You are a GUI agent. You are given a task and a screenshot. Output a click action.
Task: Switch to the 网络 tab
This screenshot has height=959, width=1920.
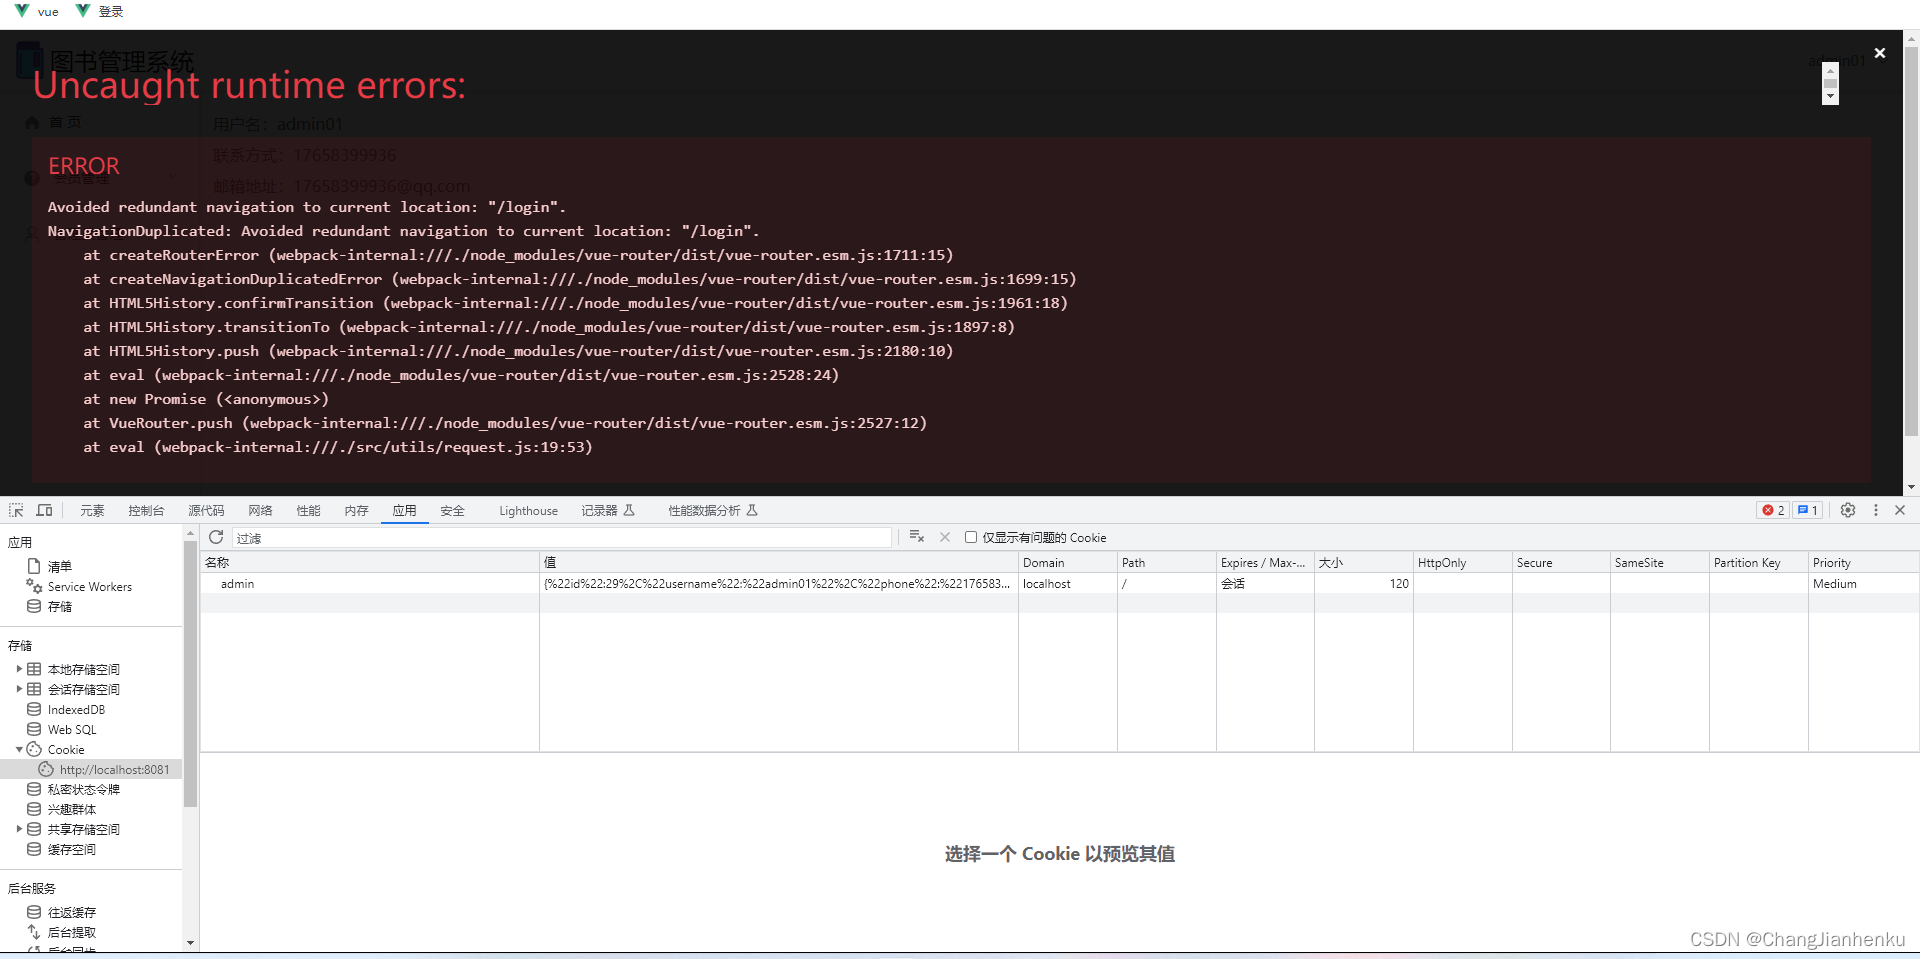pos(260,510)
